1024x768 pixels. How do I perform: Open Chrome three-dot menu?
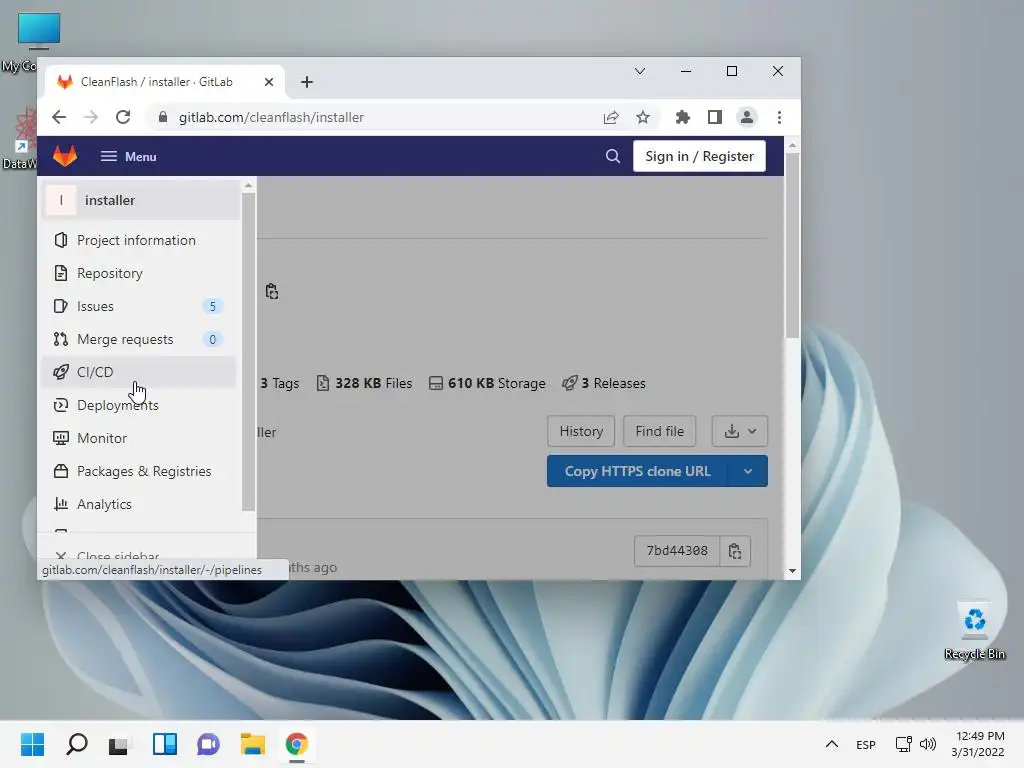click(x=779, y=118)
